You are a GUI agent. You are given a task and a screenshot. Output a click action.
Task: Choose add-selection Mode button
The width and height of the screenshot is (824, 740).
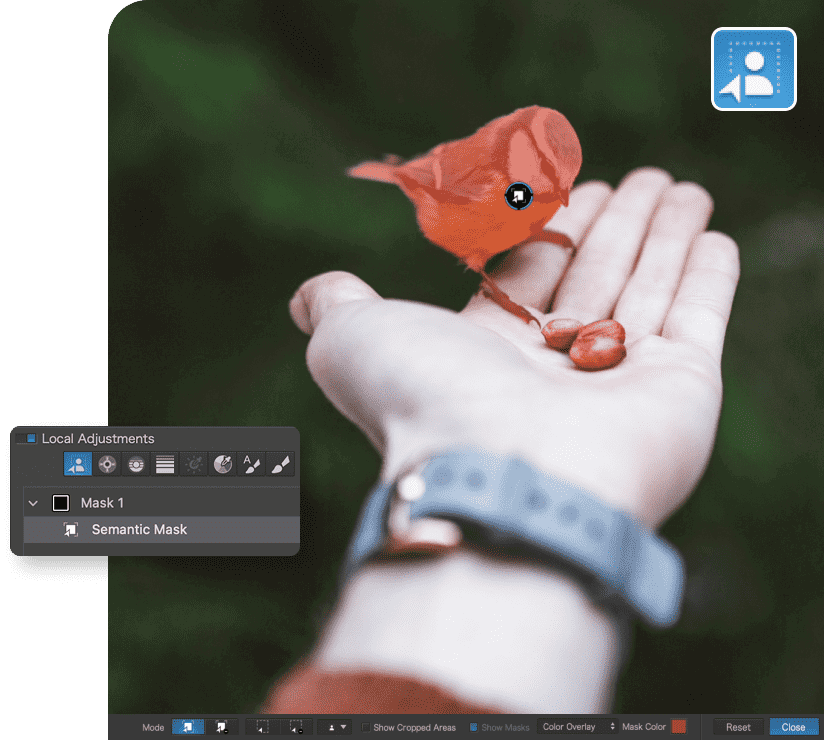tap(188, 727)
